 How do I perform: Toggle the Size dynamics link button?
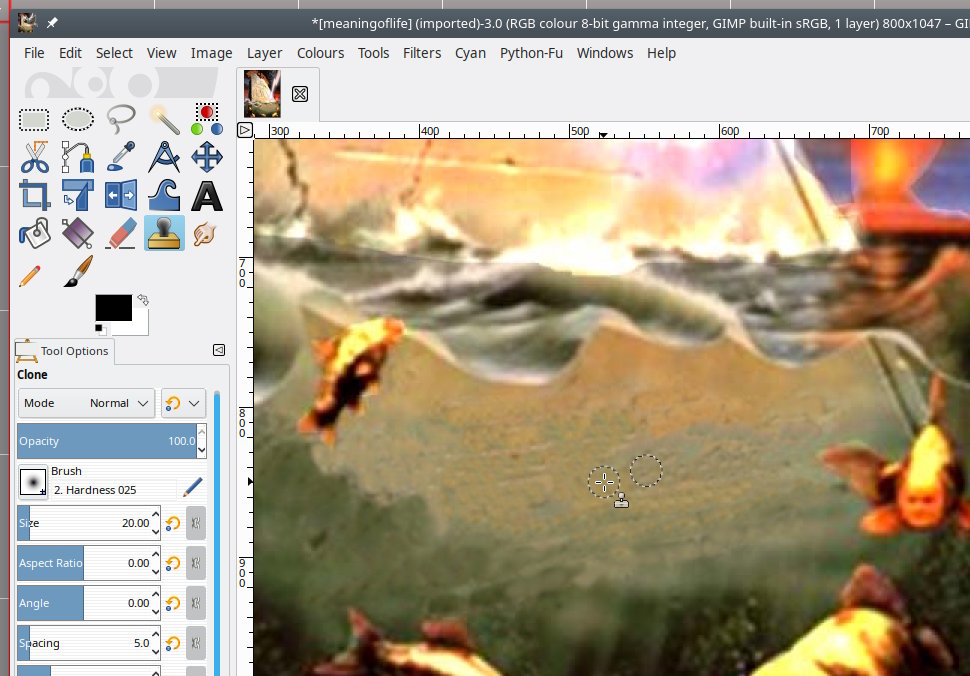[x=195, y=523]
